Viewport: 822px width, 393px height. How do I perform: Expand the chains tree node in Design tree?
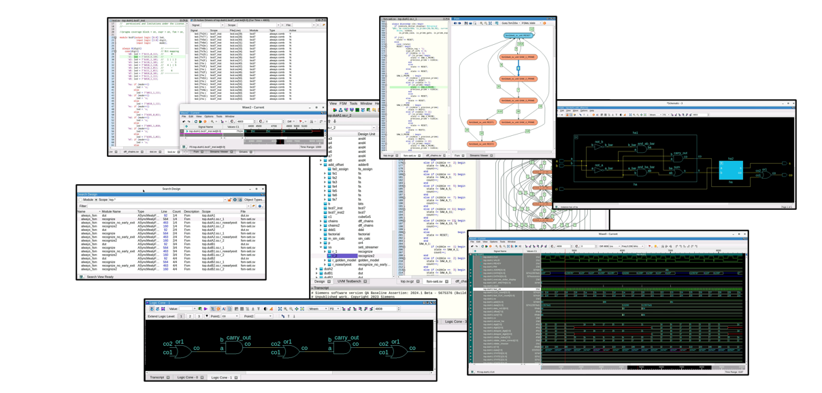point(321,221)
